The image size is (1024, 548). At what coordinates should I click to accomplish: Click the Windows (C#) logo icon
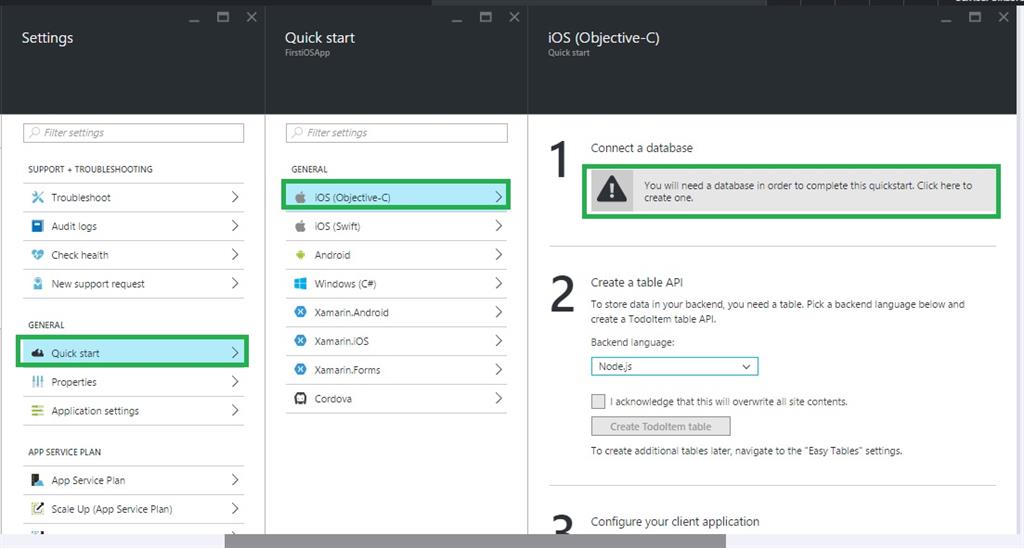(300, 284)
